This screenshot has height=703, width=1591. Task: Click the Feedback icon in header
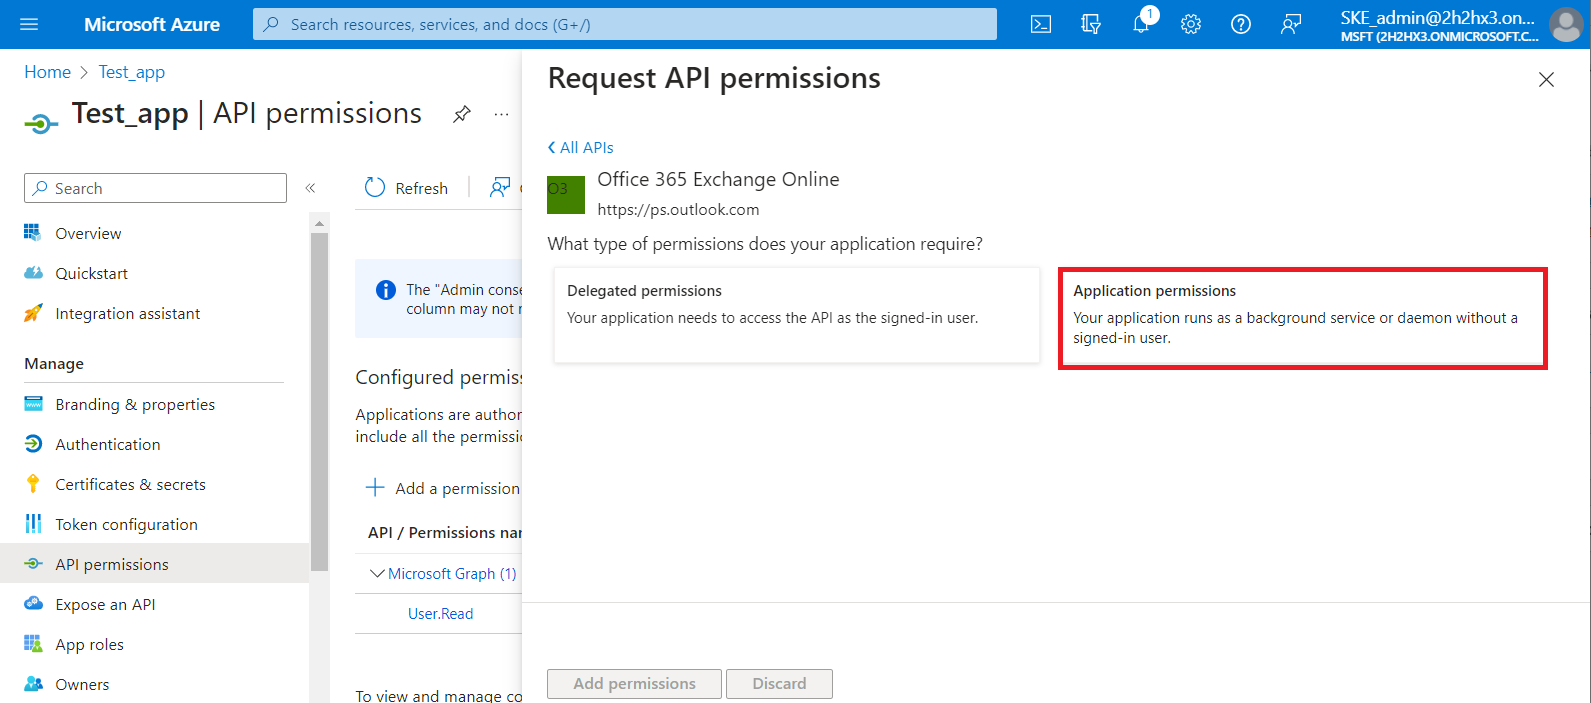1291,24
